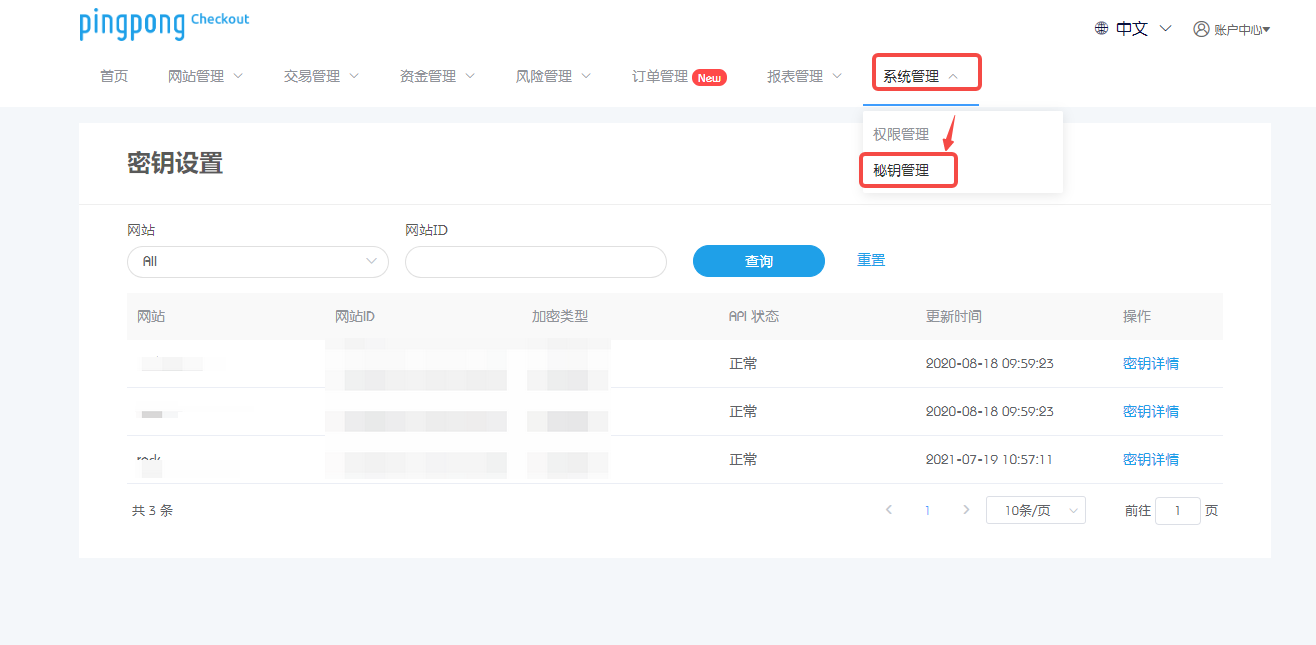Go to the 首页 tab
The width and height of the screenshot is (1316, 645).
point(114,76)
